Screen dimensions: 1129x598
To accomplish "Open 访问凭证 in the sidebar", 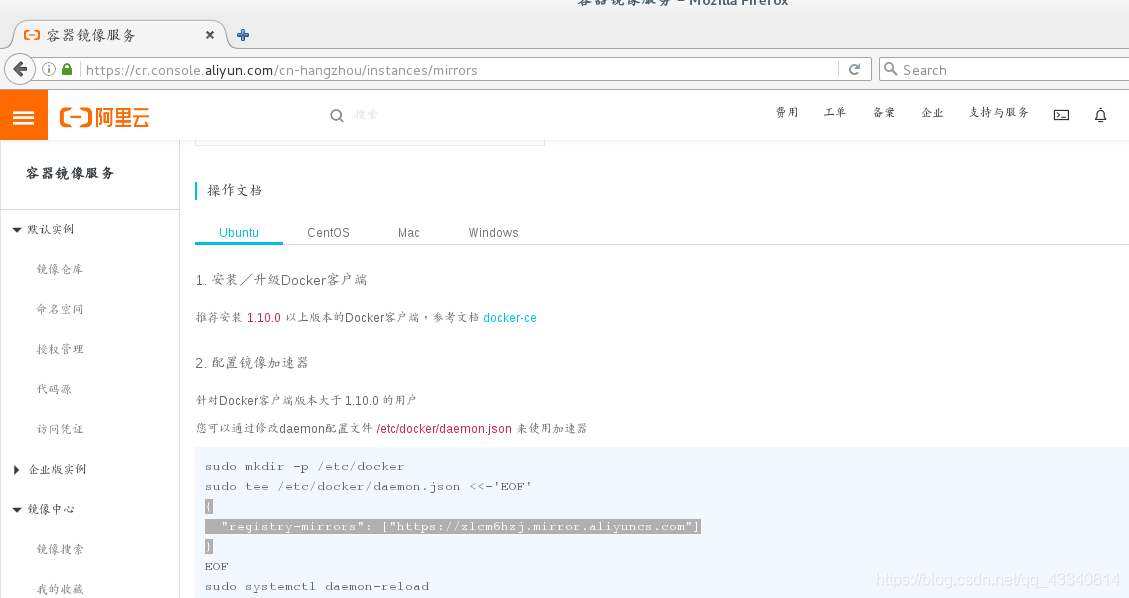I will [60, 429].
